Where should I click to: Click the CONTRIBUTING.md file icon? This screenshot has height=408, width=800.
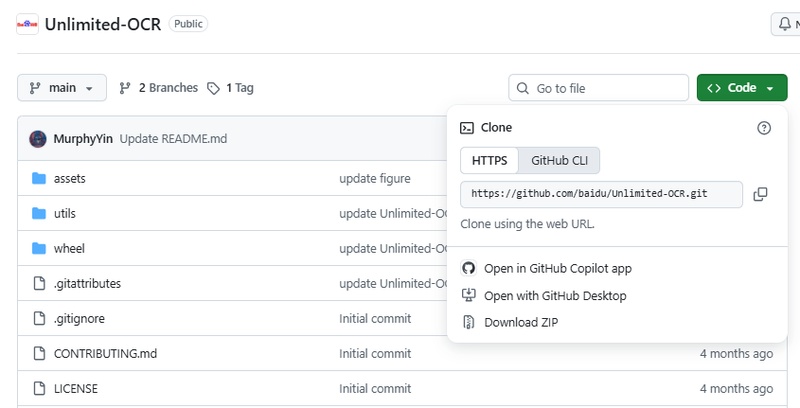pyautogui.click(x=39, y=353)
